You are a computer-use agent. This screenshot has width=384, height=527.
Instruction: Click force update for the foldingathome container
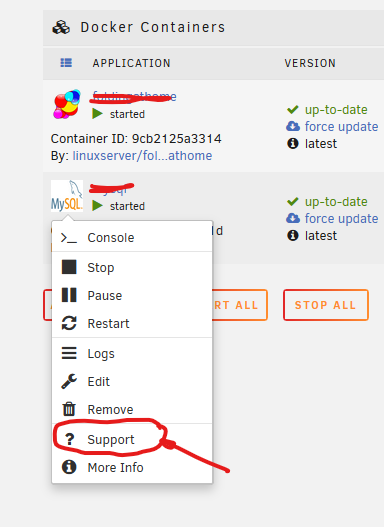[x=341, y=127]
